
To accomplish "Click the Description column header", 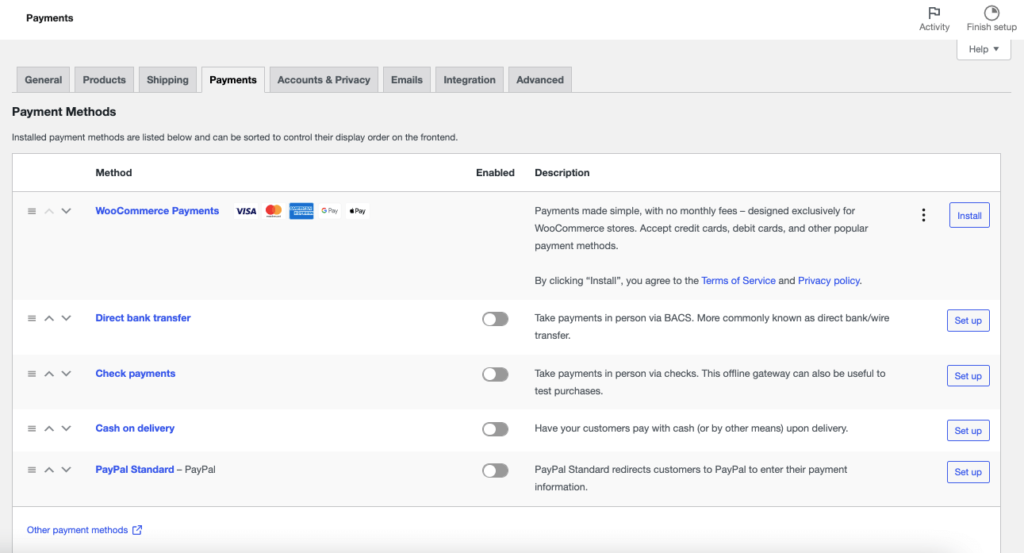I will pyautogui.click(x=562, y=172).
